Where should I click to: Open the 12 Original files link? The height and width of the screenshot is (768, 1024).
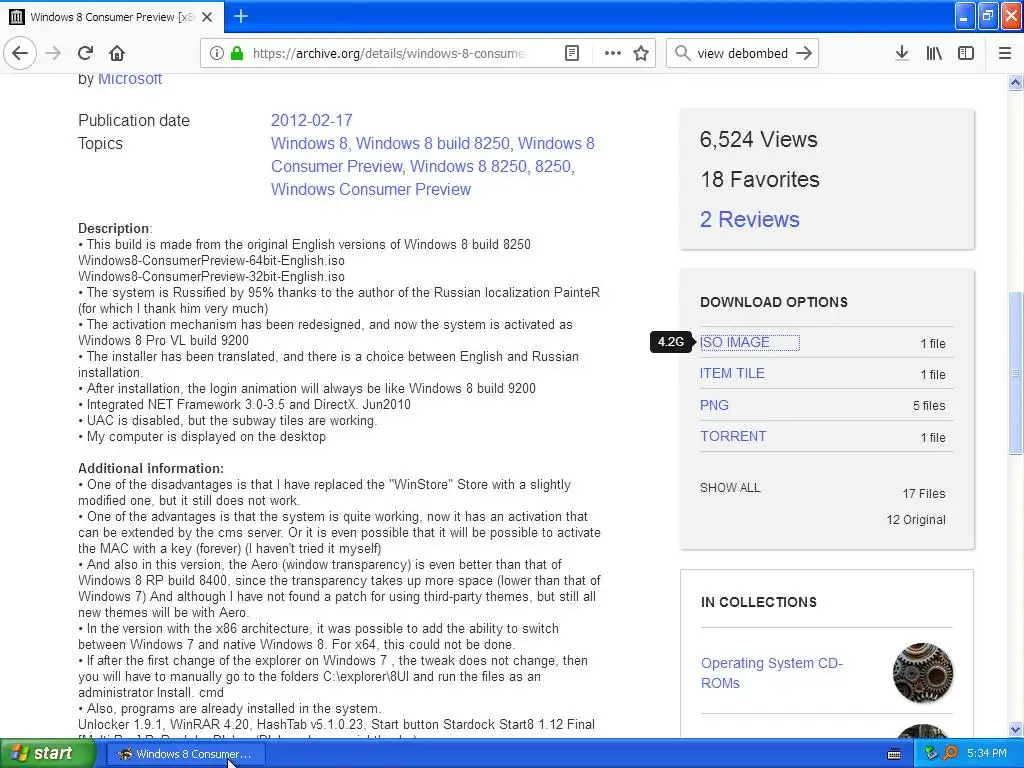pos(916,520)
